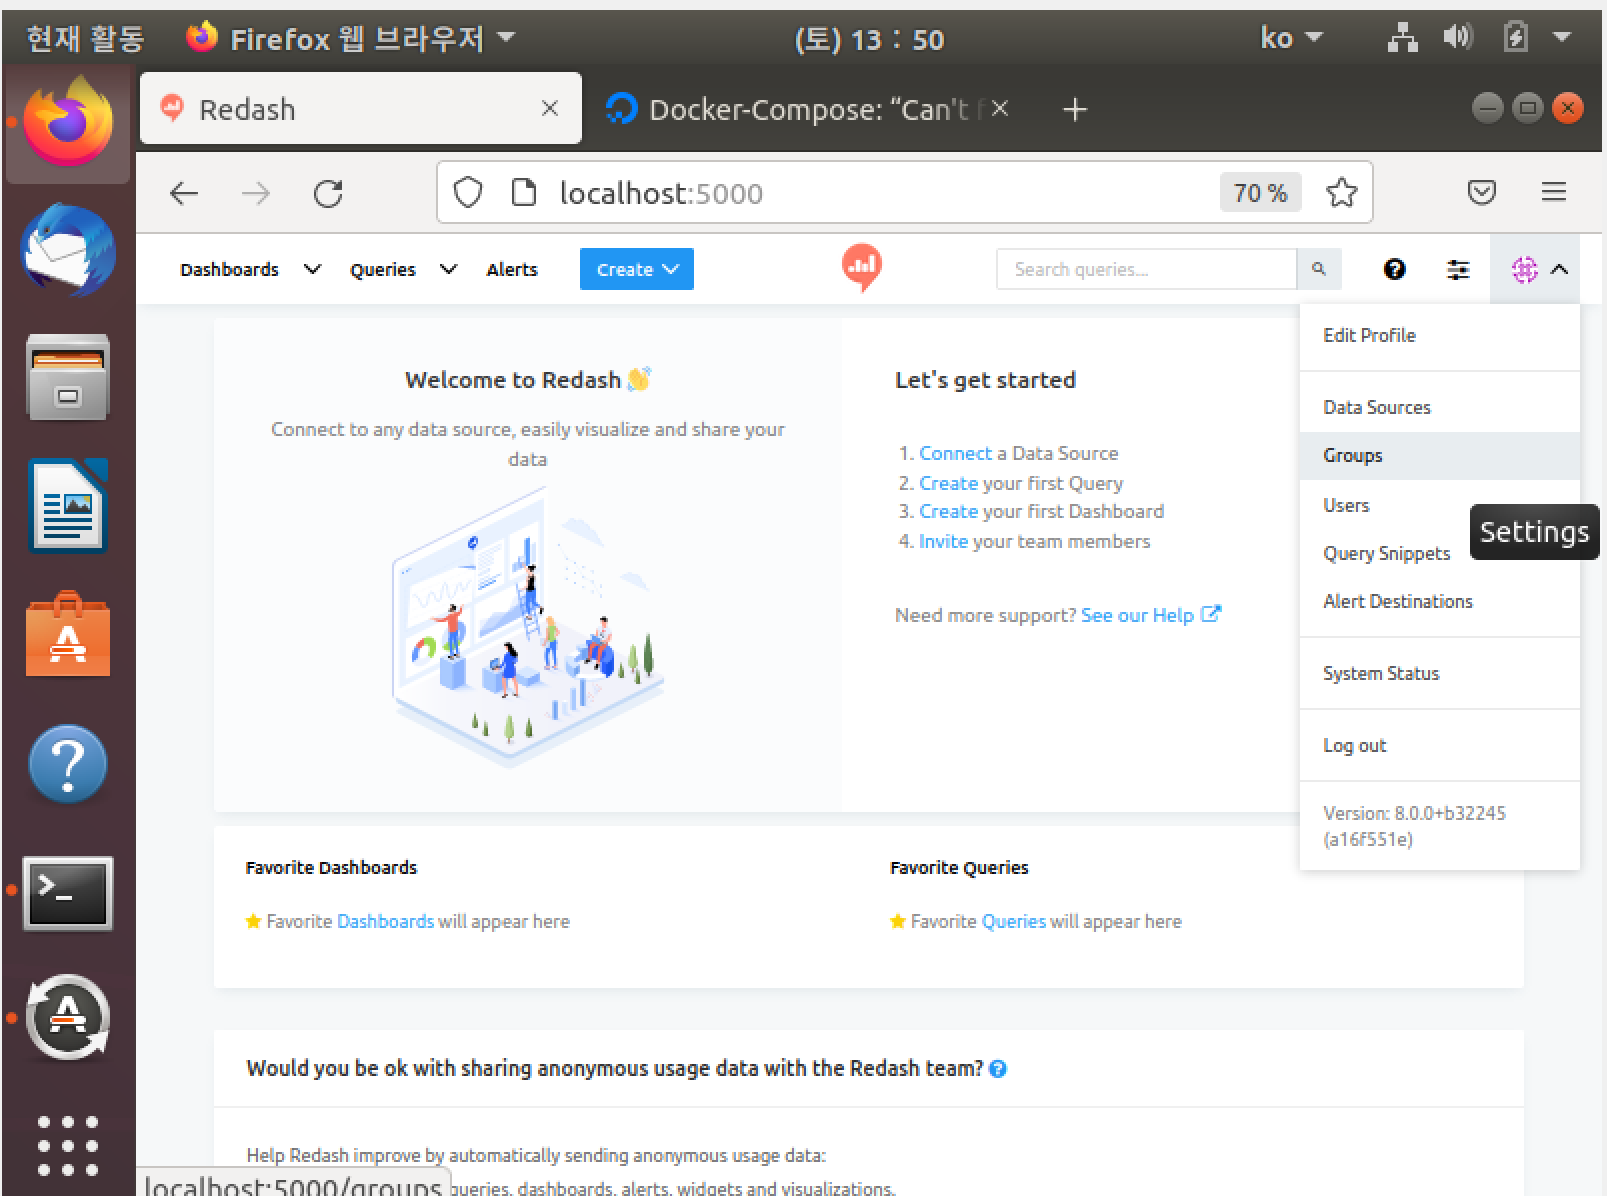1607x1196 pixels.
Task: Click the anonymous usage help info icon
Action: pos(998,1069)
